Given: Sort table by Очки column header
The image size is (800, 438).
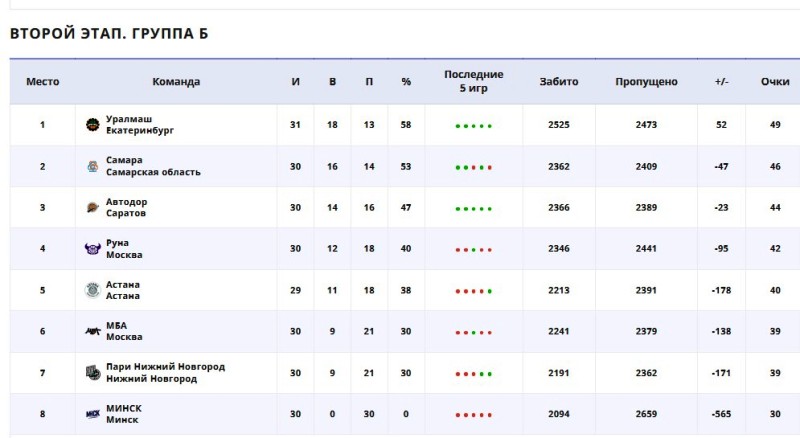Looking at the screenshot, I should pos(775,82).
